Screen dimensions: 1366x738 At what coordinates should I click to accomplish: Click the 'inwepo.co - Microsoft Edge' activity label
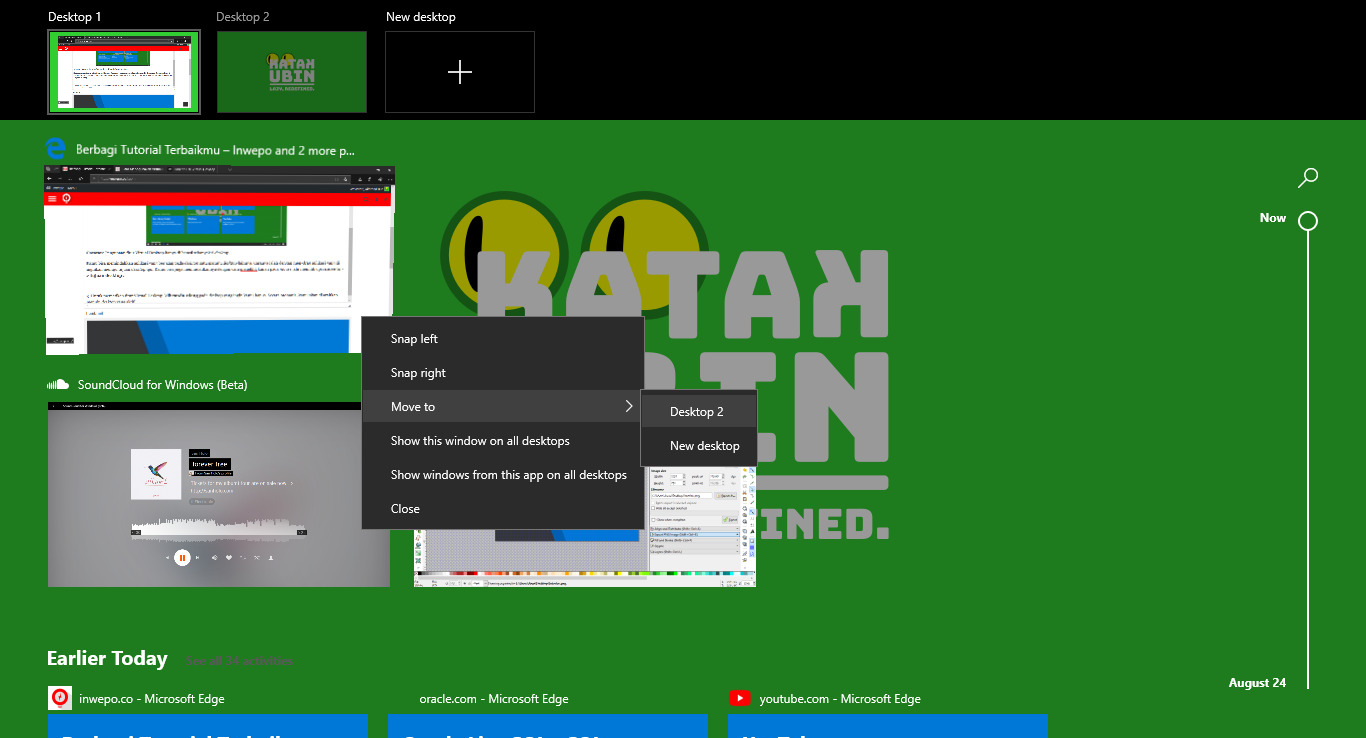tap(151, 699)
